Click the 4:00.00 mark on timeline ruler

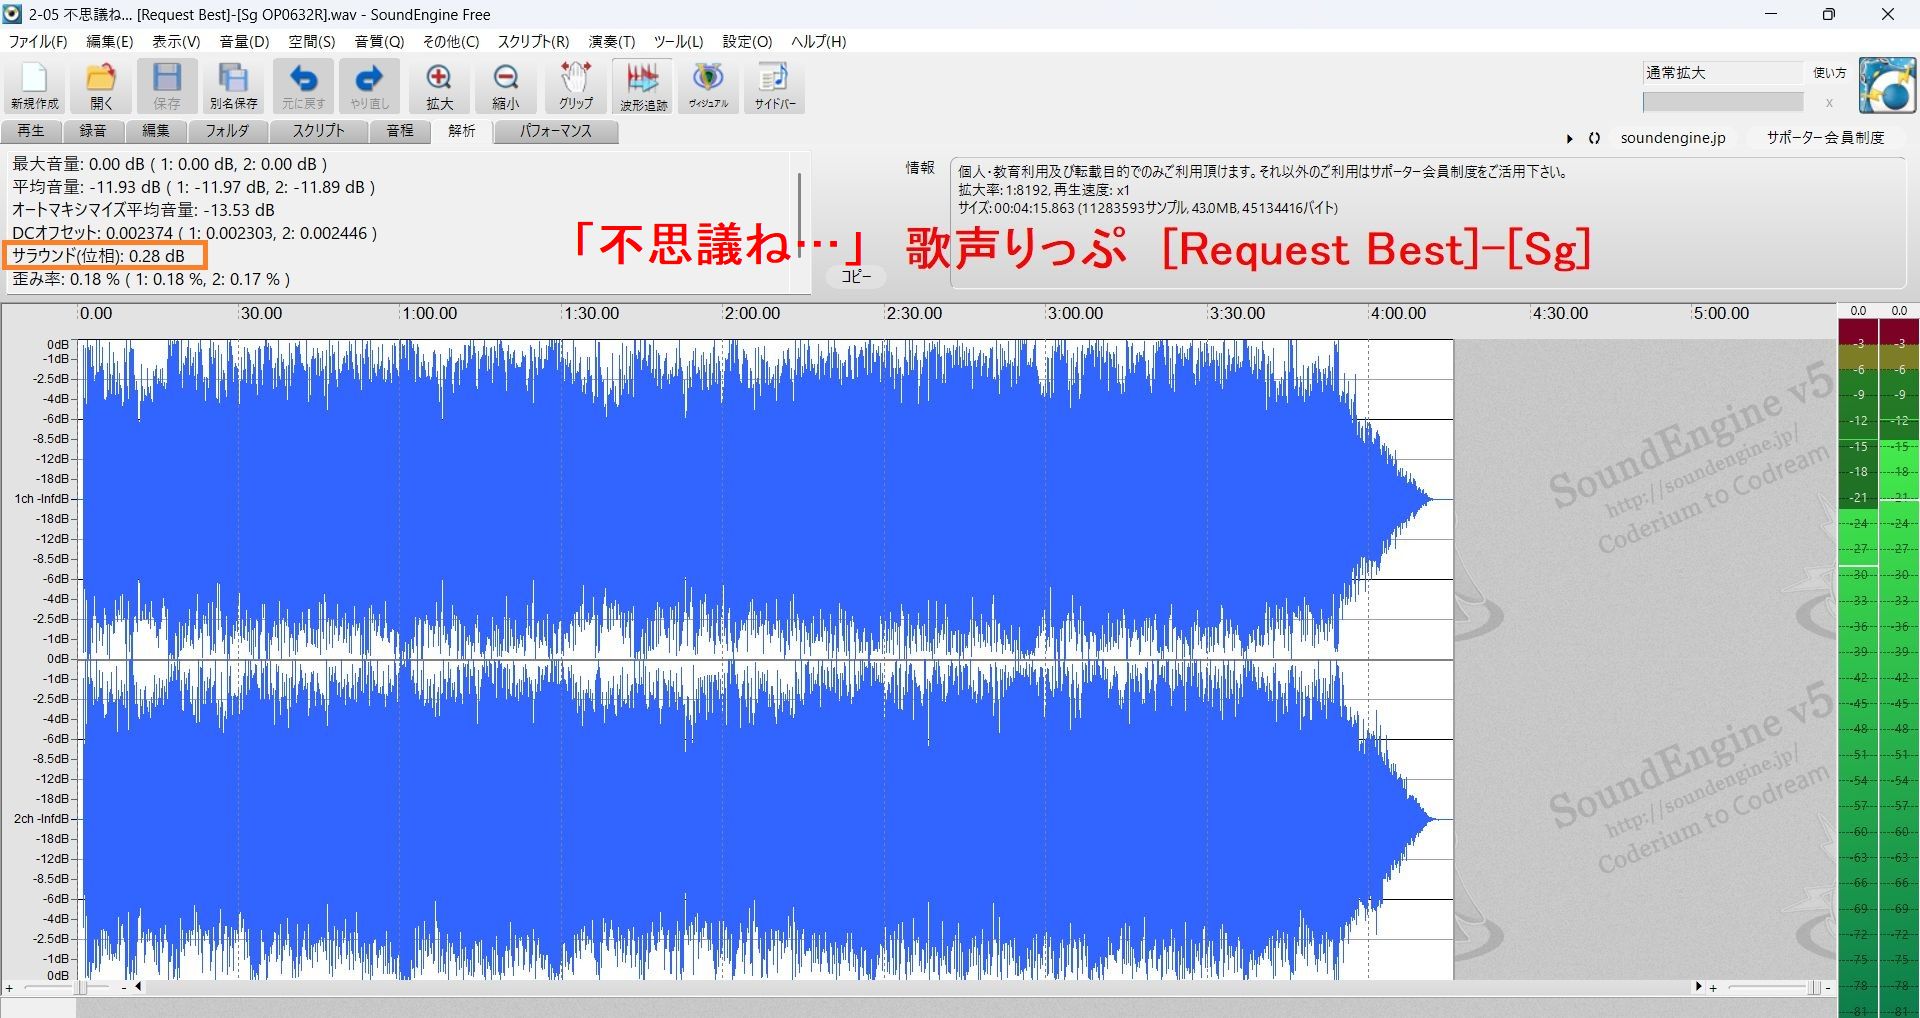(1398, 313)
